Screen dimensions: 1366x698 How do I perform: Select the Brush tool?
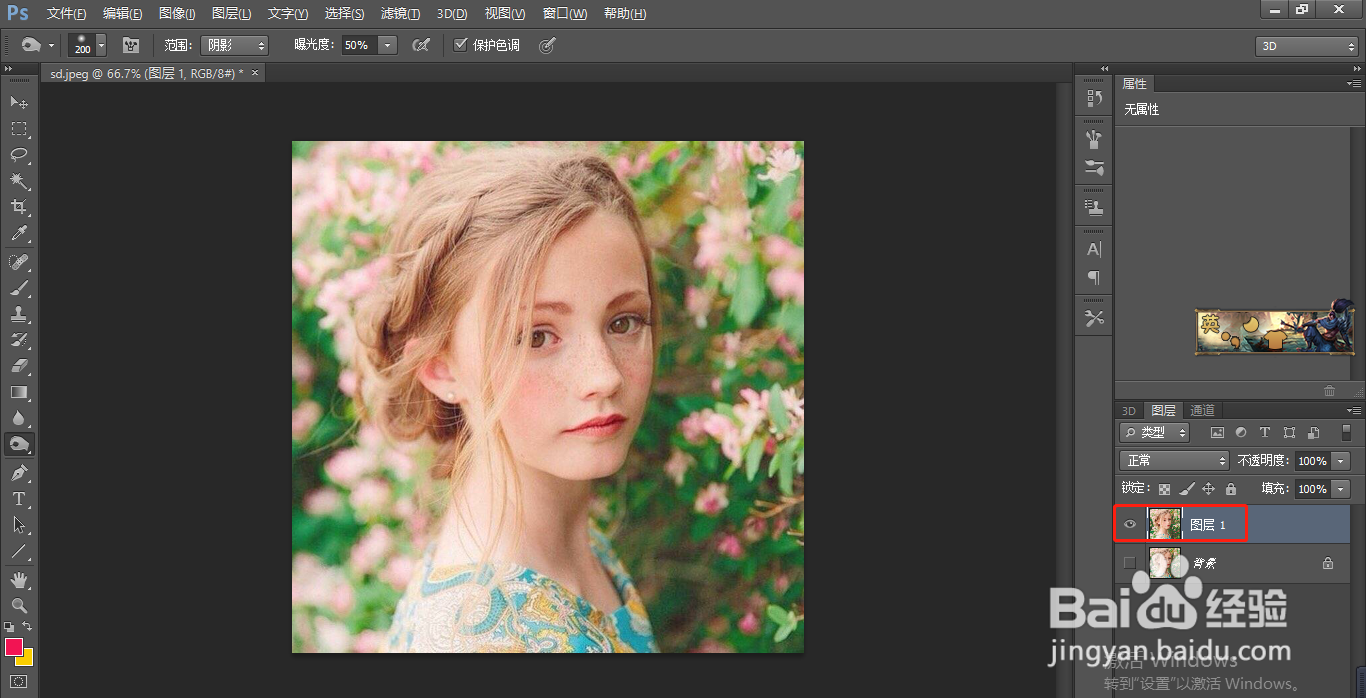[x=19, y=288]
